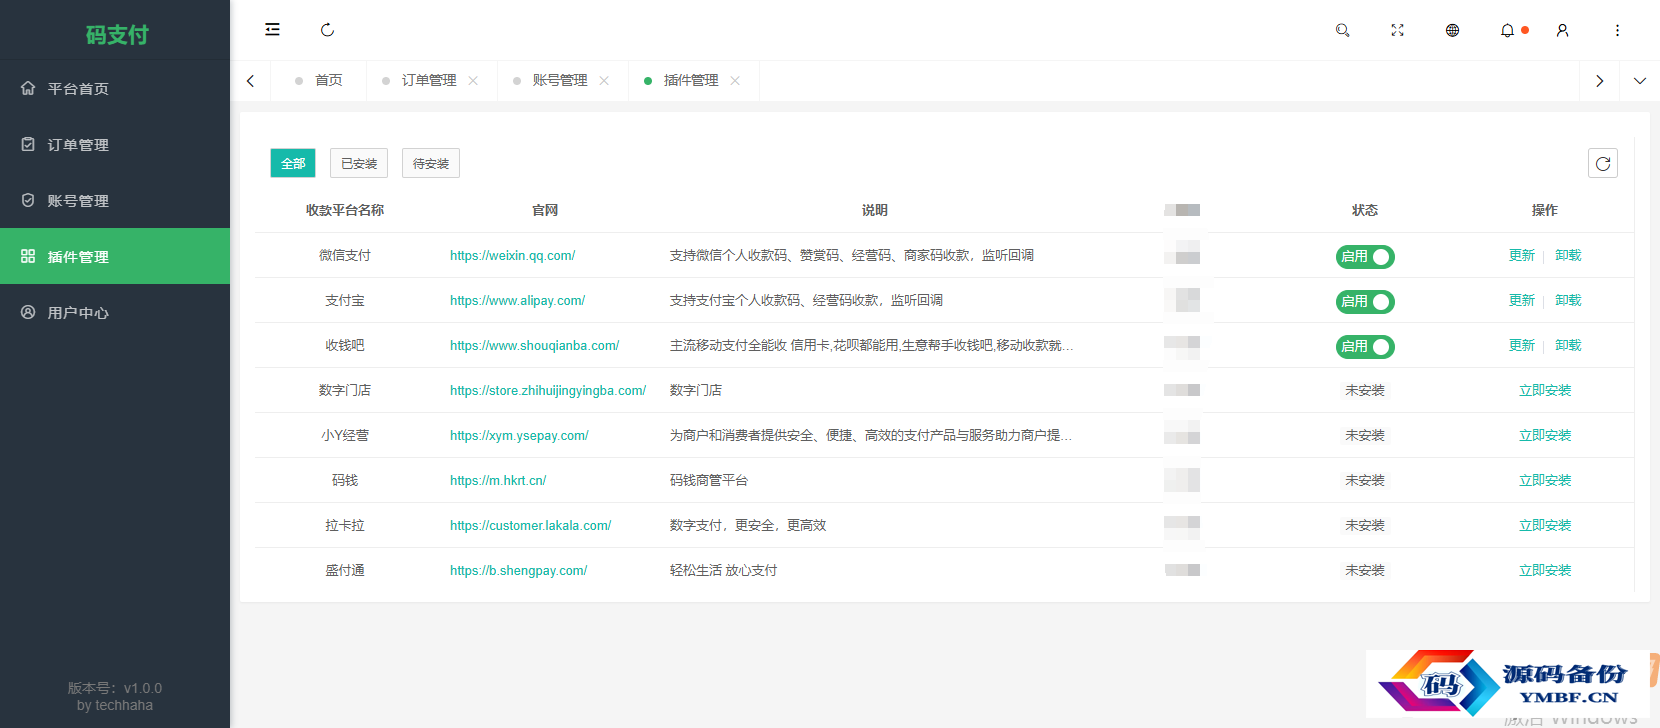Click 更新 for 支付宝

pos(1522,300)
